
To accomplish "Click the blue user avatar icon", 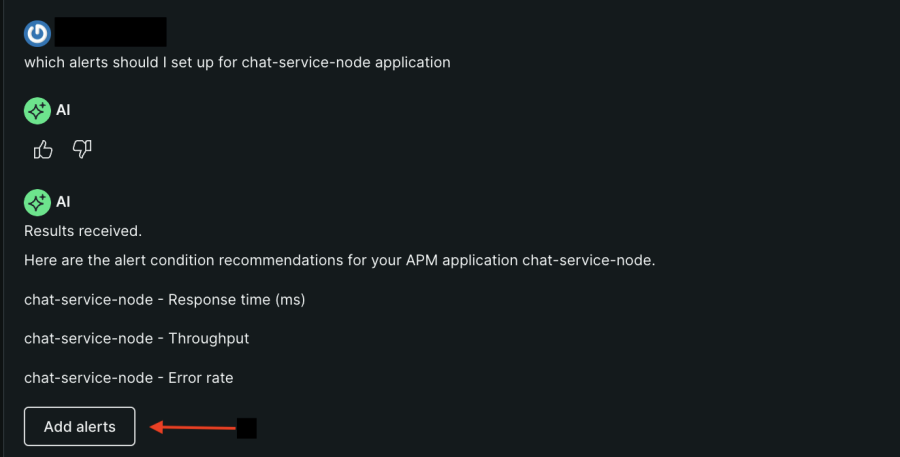I will pyautogui.click(x=37, y=33).
